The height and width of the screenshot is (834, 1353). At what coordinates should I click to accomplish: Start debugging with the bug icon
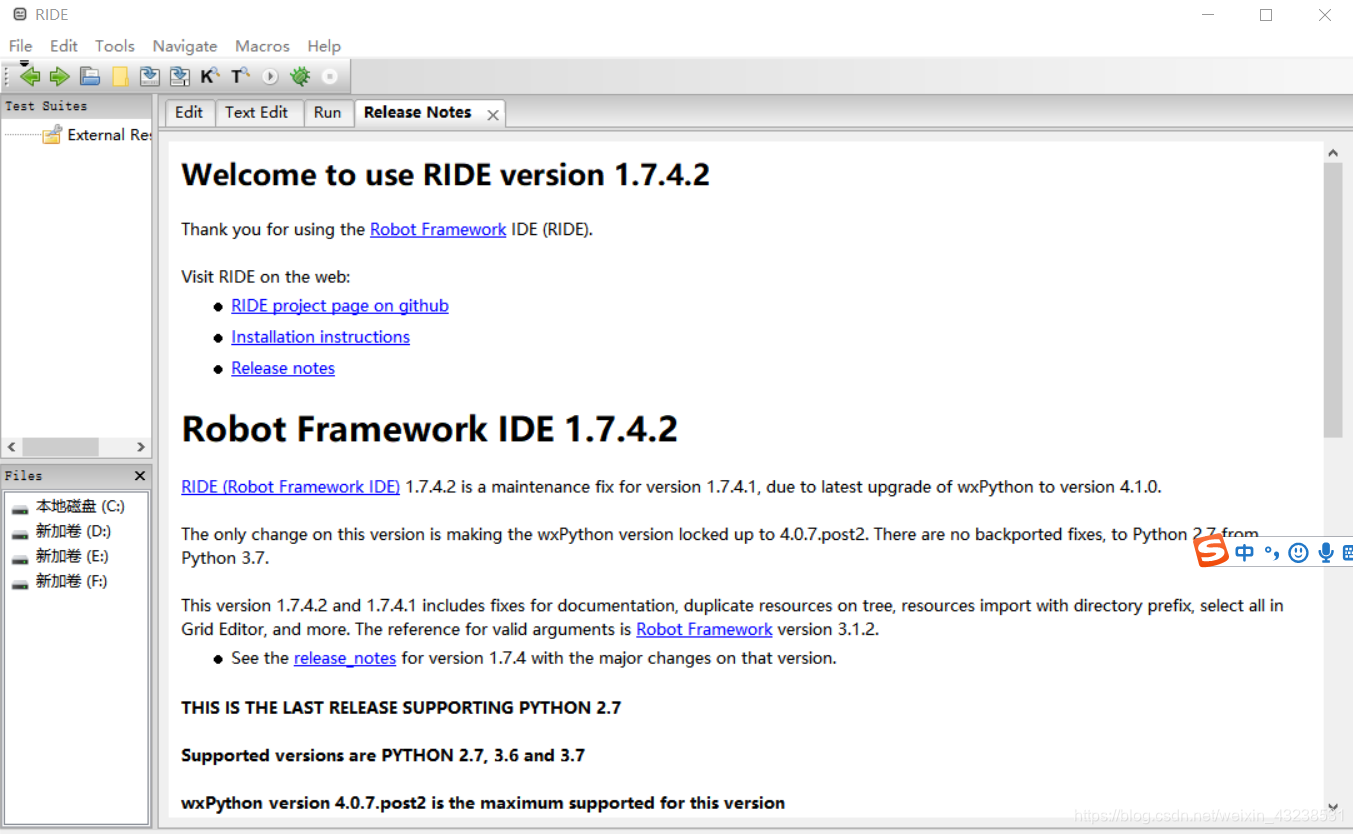[301, 76]
